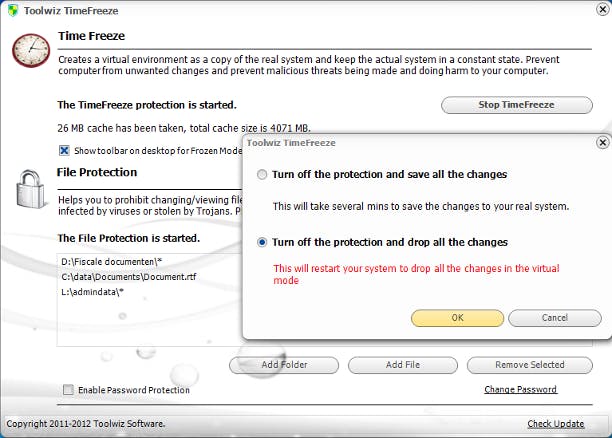
Task: Open the Change Password link
Action: tap(520, 389)
